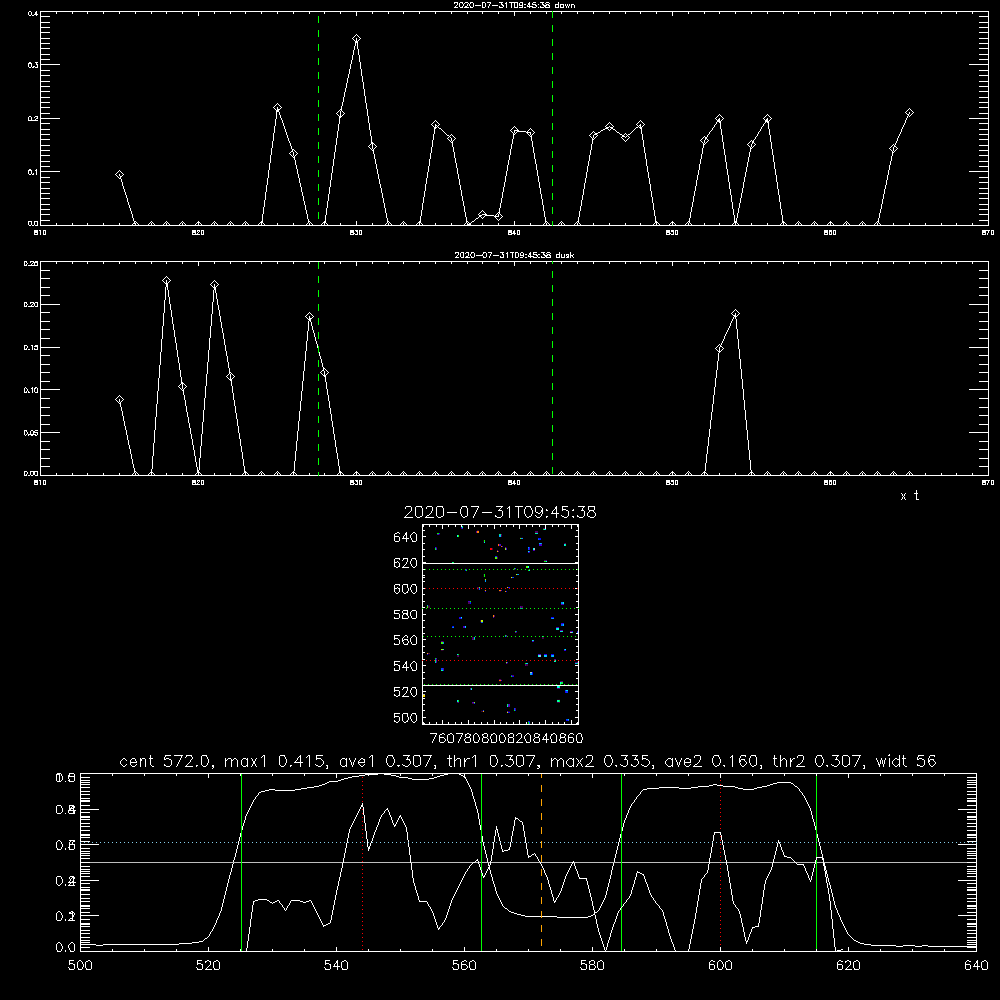Click the 'thr2 0.307' value in header

click(818, 761)
